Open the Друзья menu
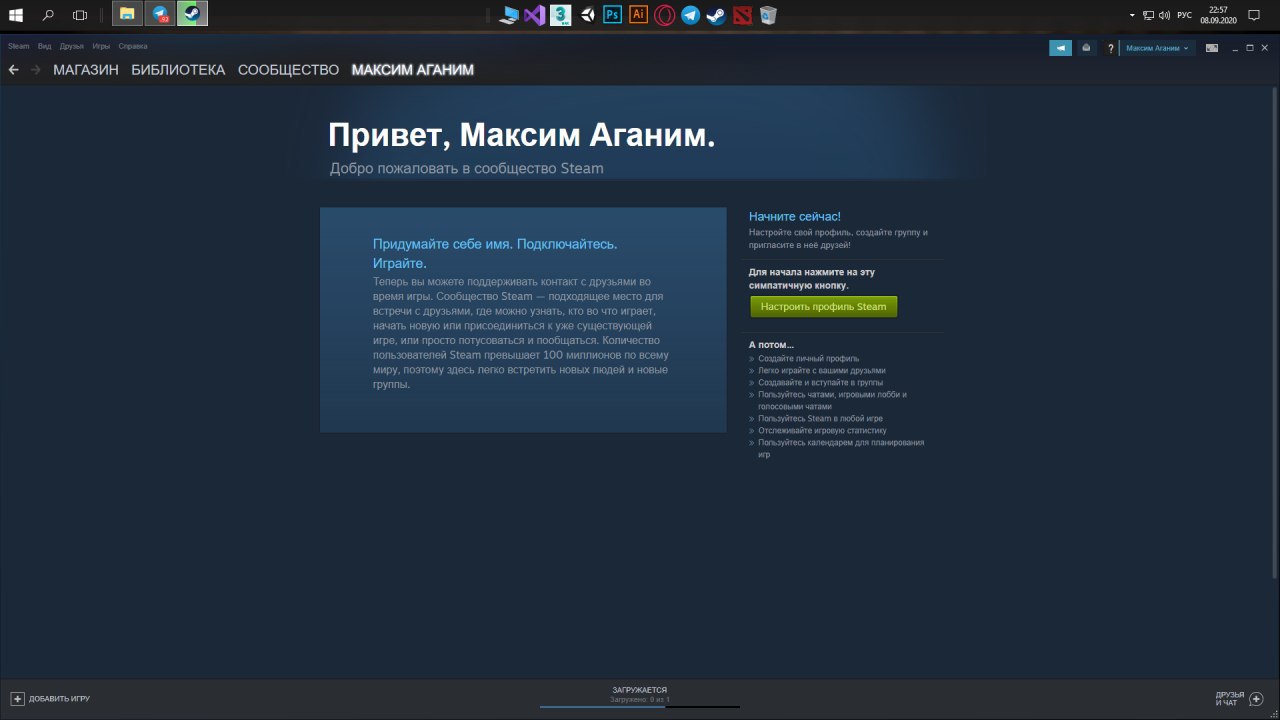This screenshot has height=720, width=1280. tap(72, 46)
